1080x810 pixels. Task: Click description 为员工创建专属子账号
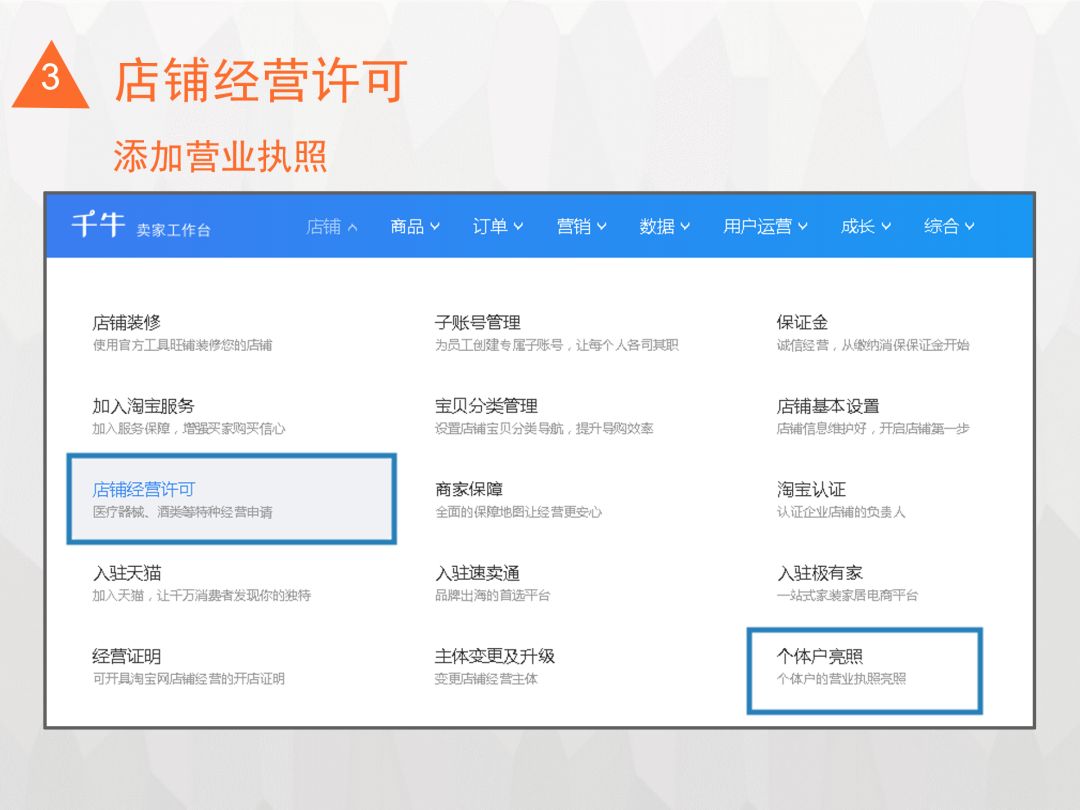[x=499, y=345]
